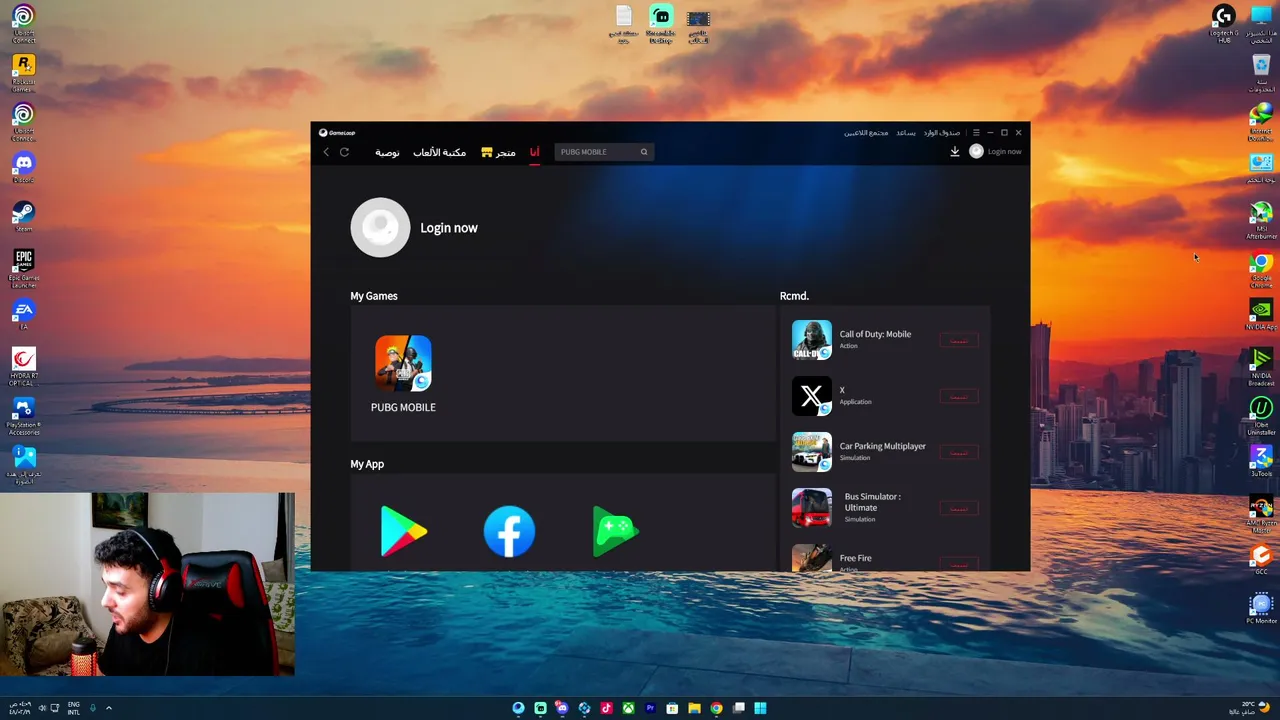
Task: Click install button for Call of Duty: Mobile
Action: pos(958,341)
